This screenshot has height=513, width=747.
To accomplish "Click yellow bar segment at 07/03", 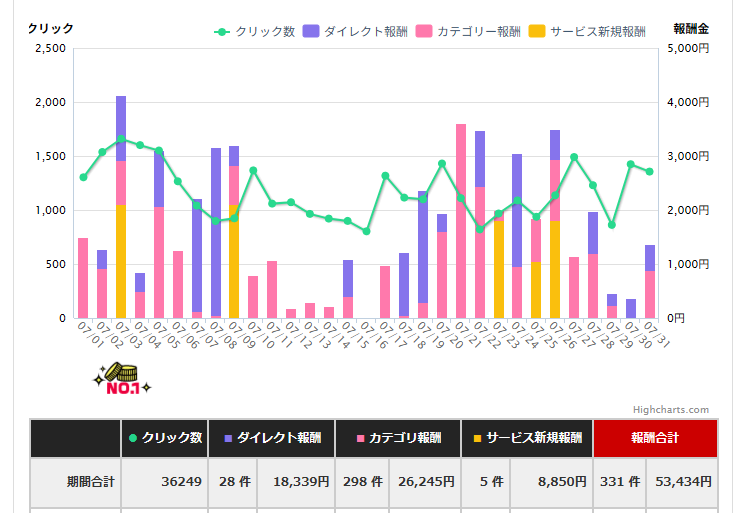I will [x=121, y=262].
